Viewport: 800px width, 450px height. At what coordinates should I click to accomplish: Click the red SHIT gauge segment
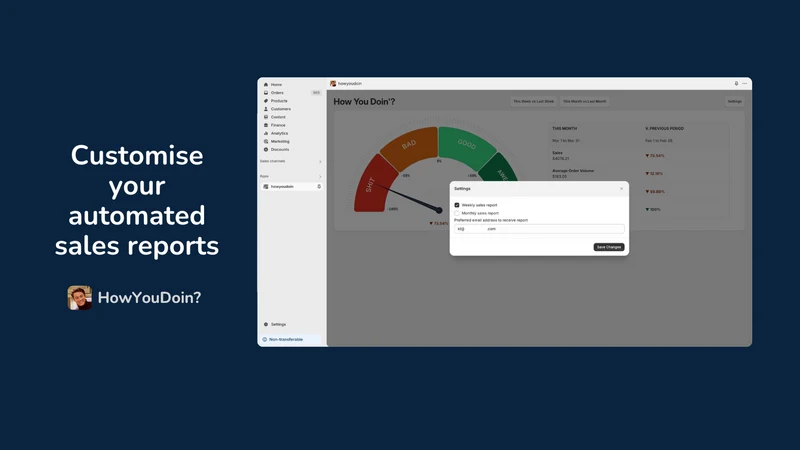click(x=375, y=185)
